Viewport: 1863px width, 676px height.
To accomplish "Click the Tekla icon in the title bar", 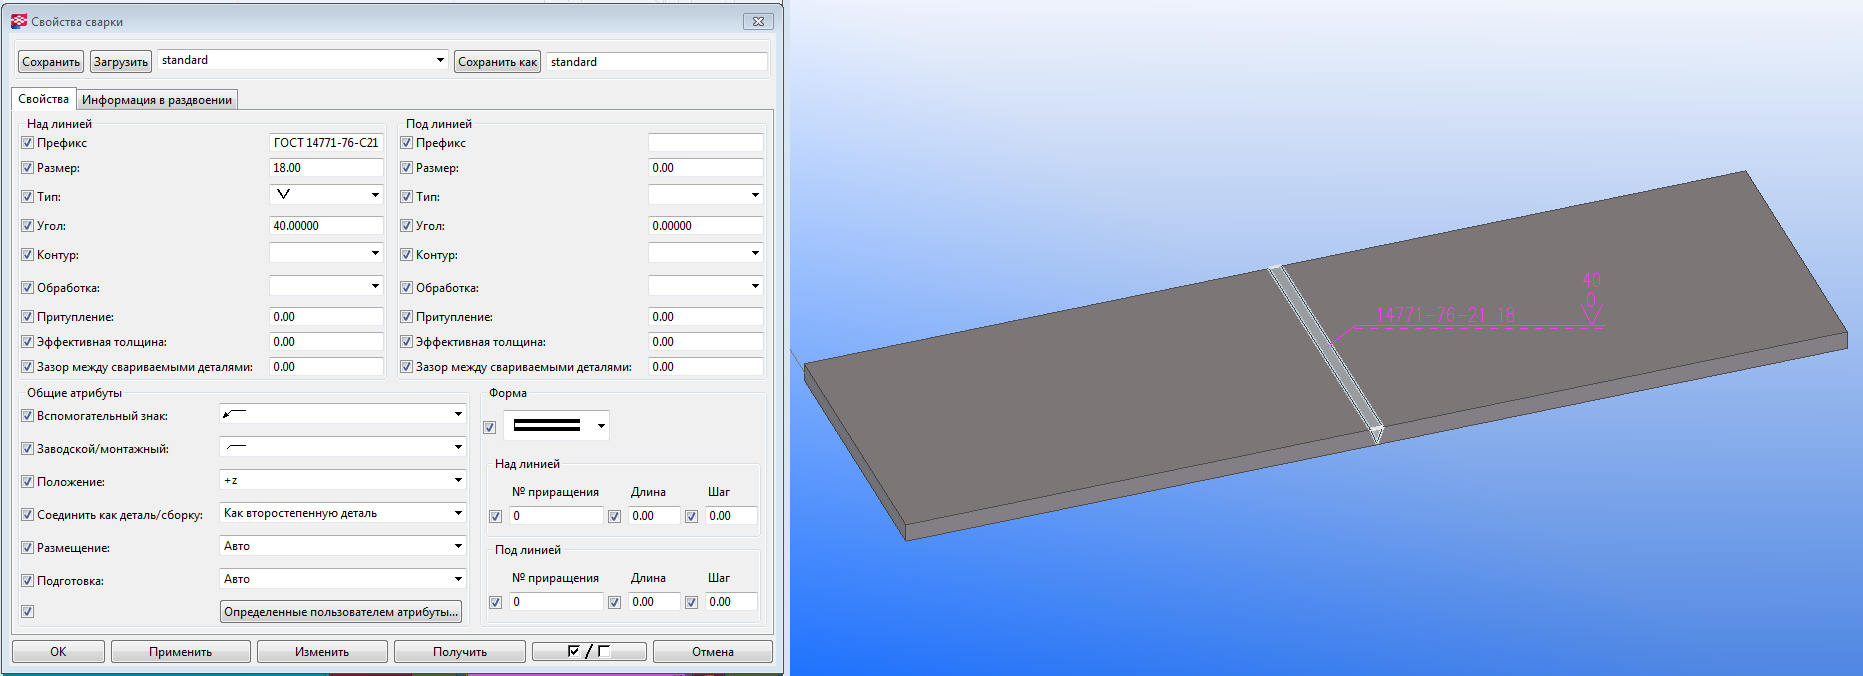I will [x=19, y=21].
